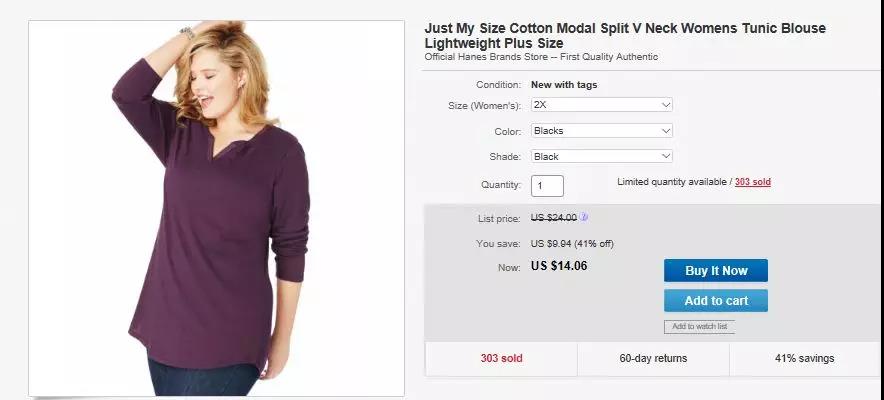Click the Just My Size product title
Screen dimensions: 884x400
point(625,36)
